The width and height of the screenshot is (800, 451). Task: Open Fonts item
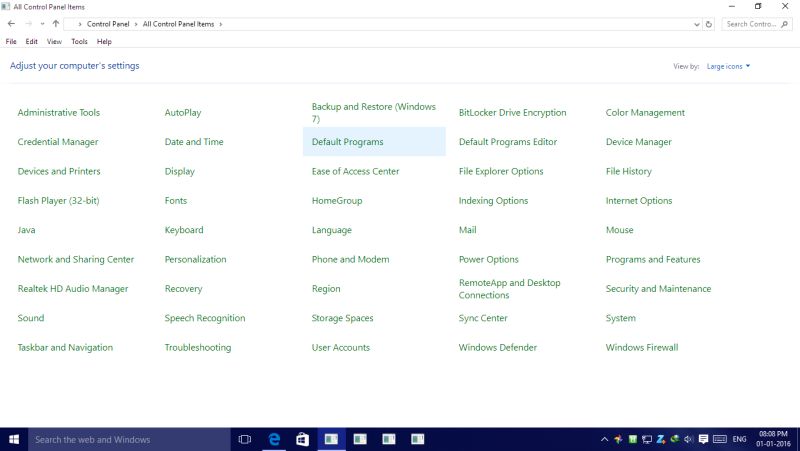pyautogui.click(x=176, y=201)
